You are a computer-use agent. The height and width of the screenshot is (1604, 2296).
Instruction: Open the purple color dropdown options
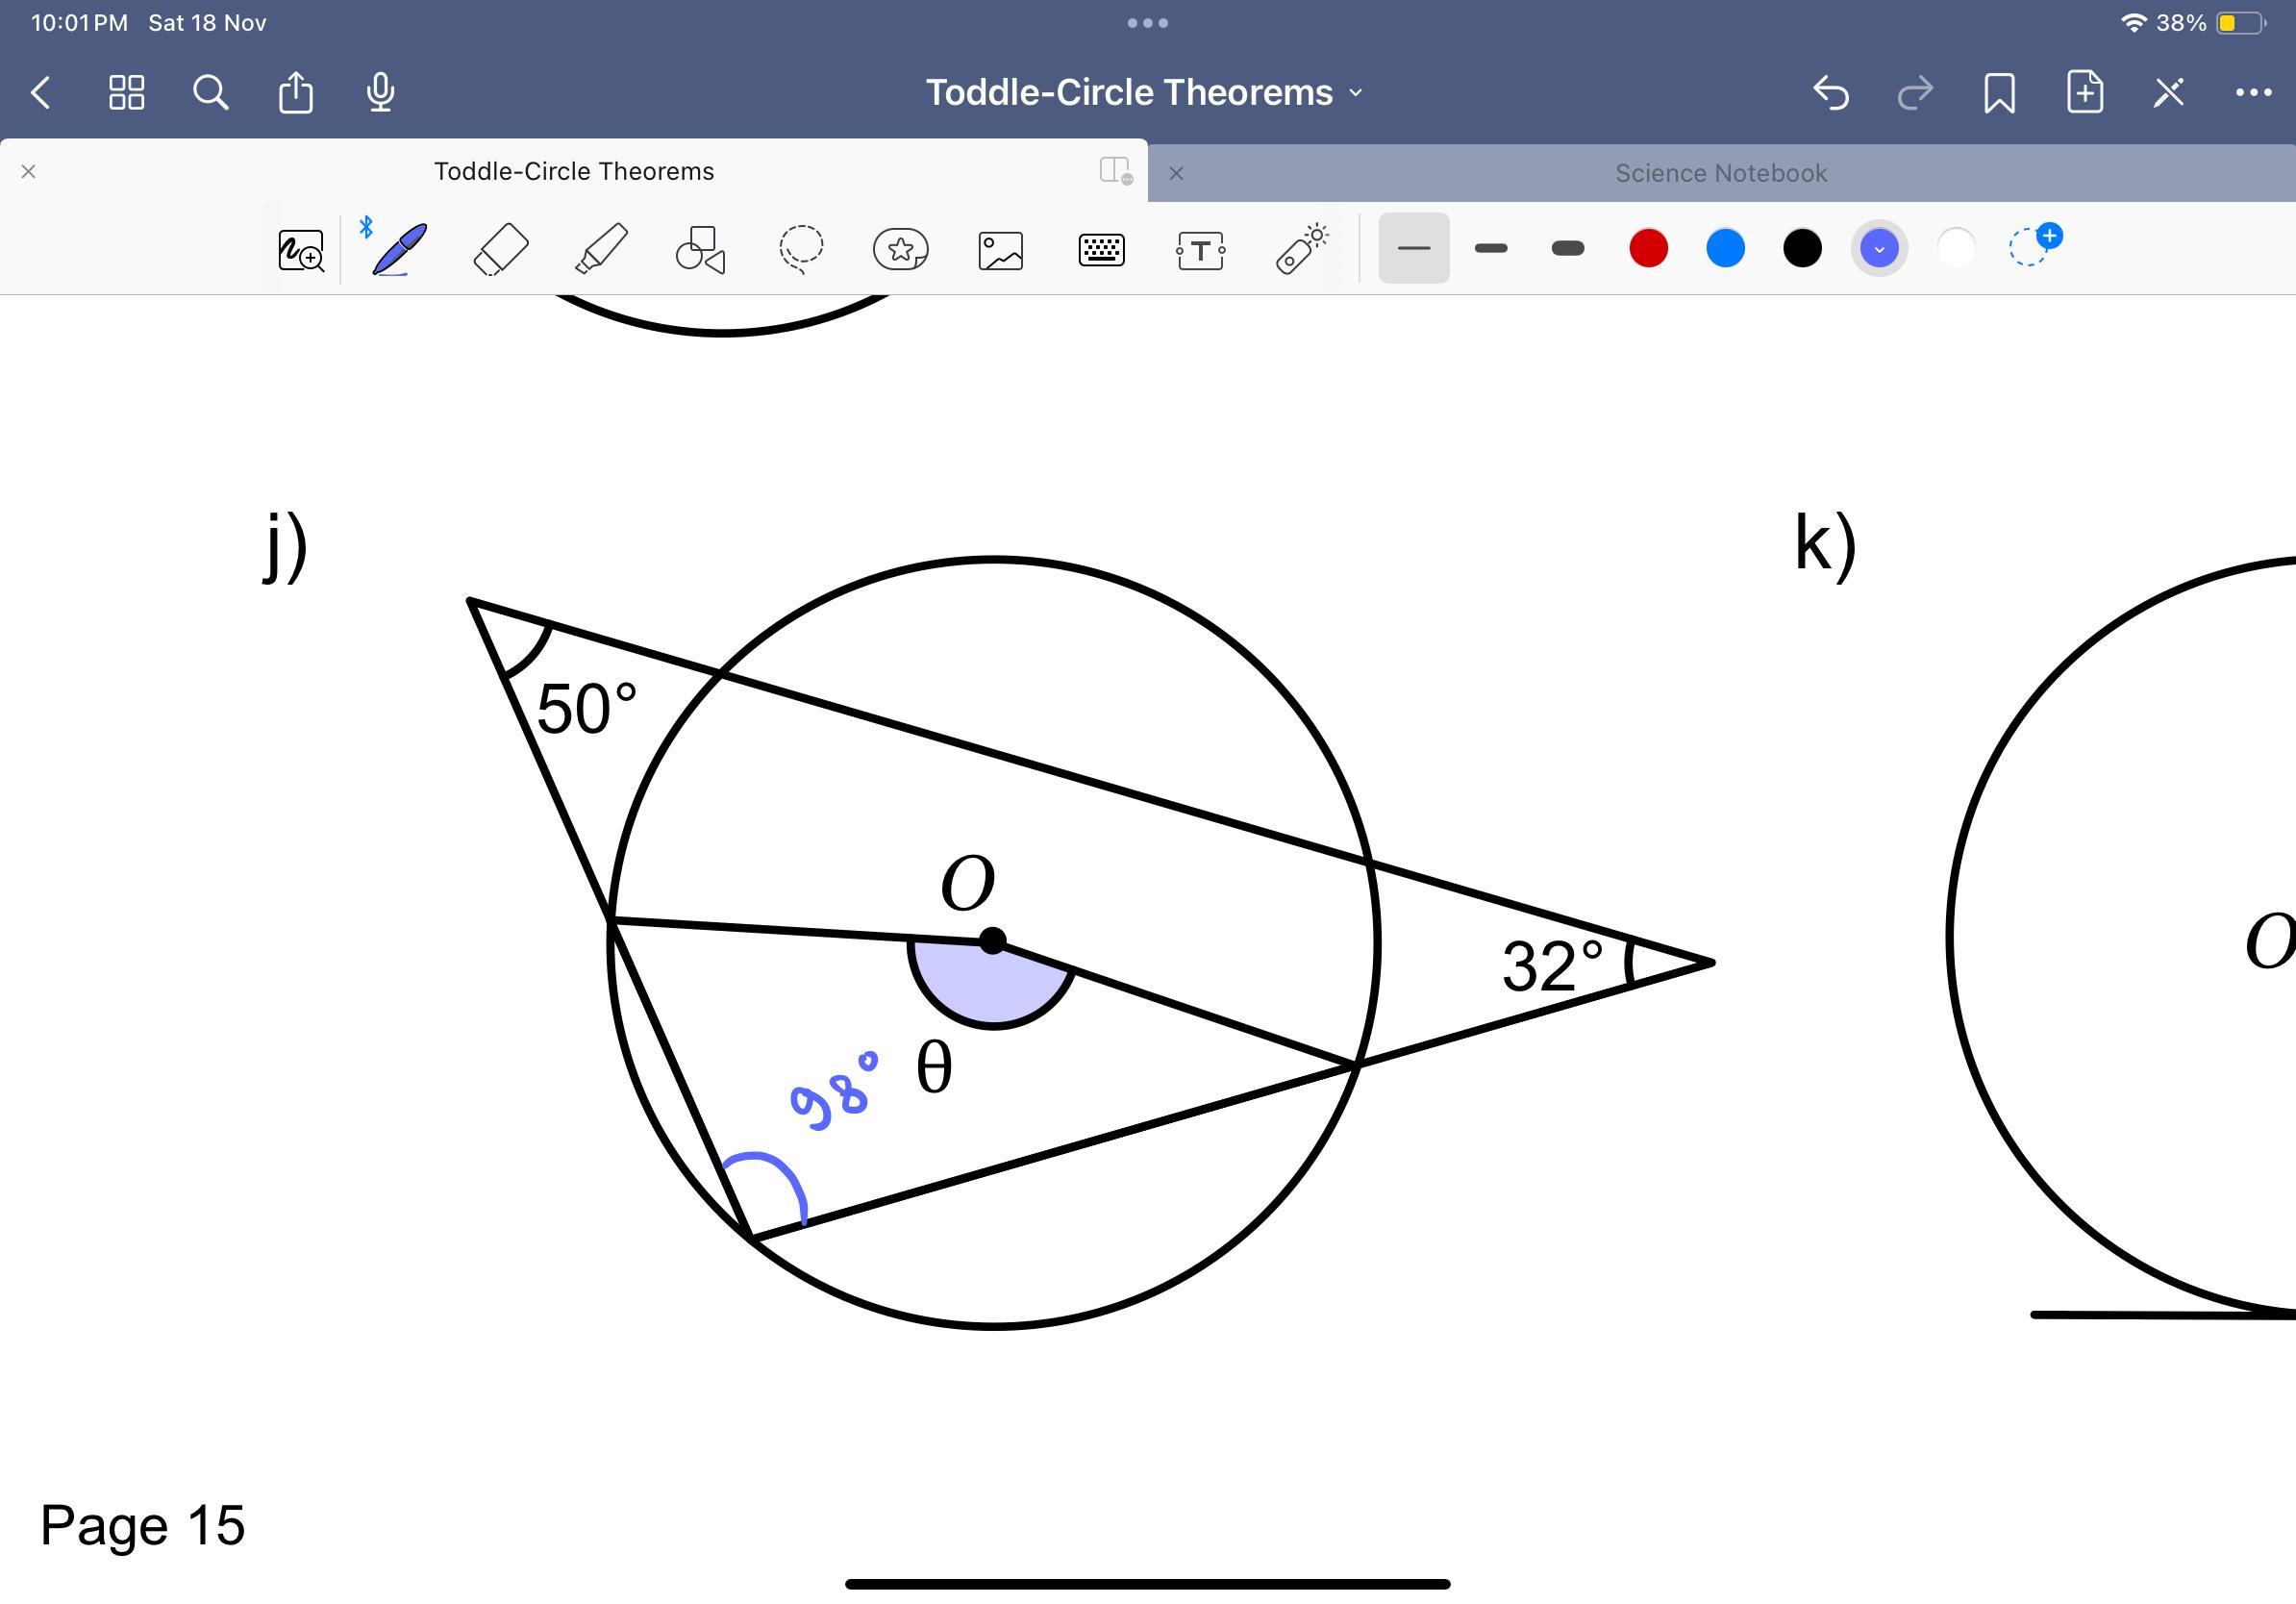click(1879, 248)
